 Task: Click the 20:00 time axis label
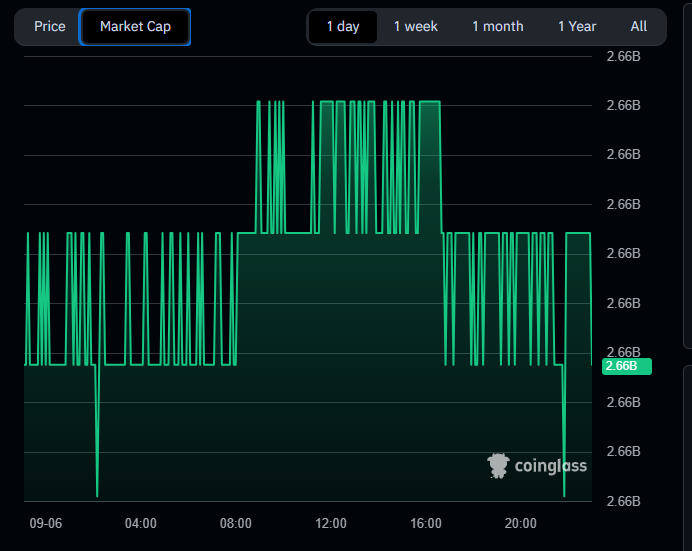pyautogui.click(x=521, y=523)
